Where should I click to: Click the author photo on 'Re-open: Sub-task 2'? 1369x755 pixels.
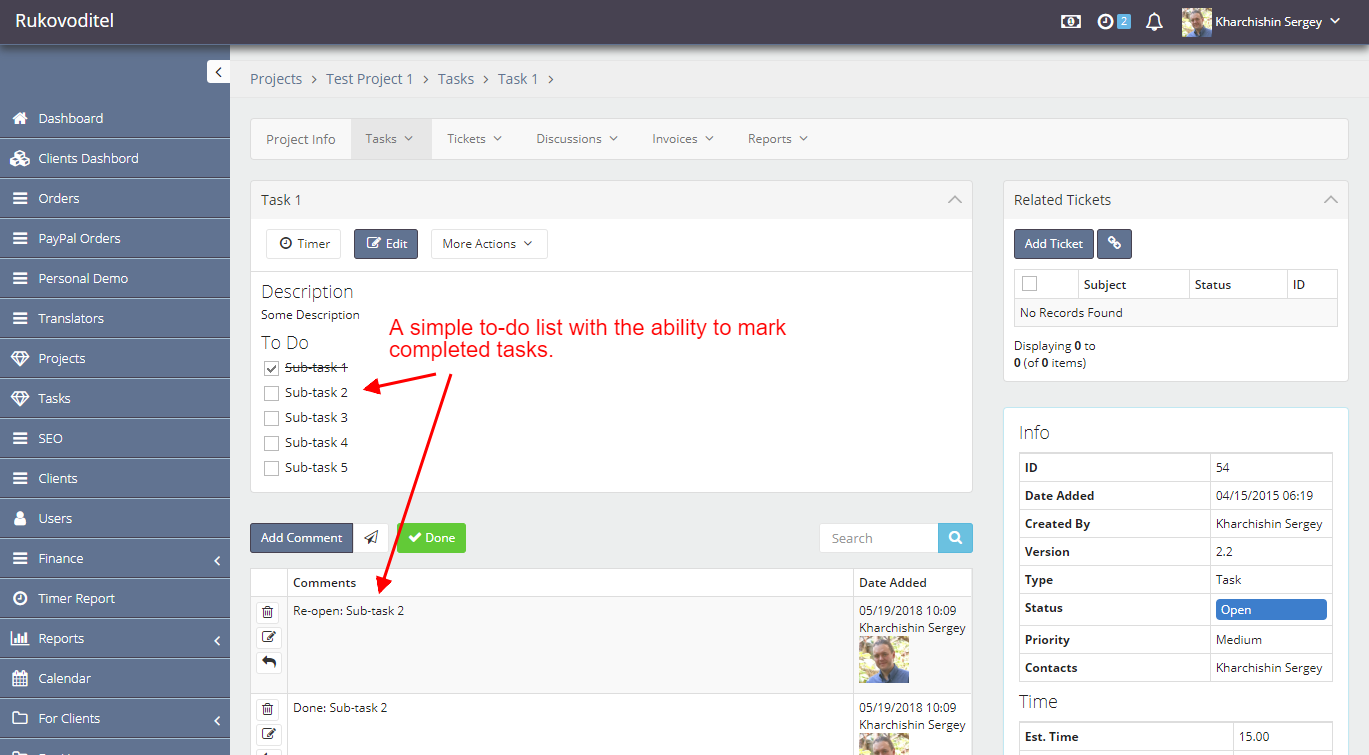(x=884, y=660)
